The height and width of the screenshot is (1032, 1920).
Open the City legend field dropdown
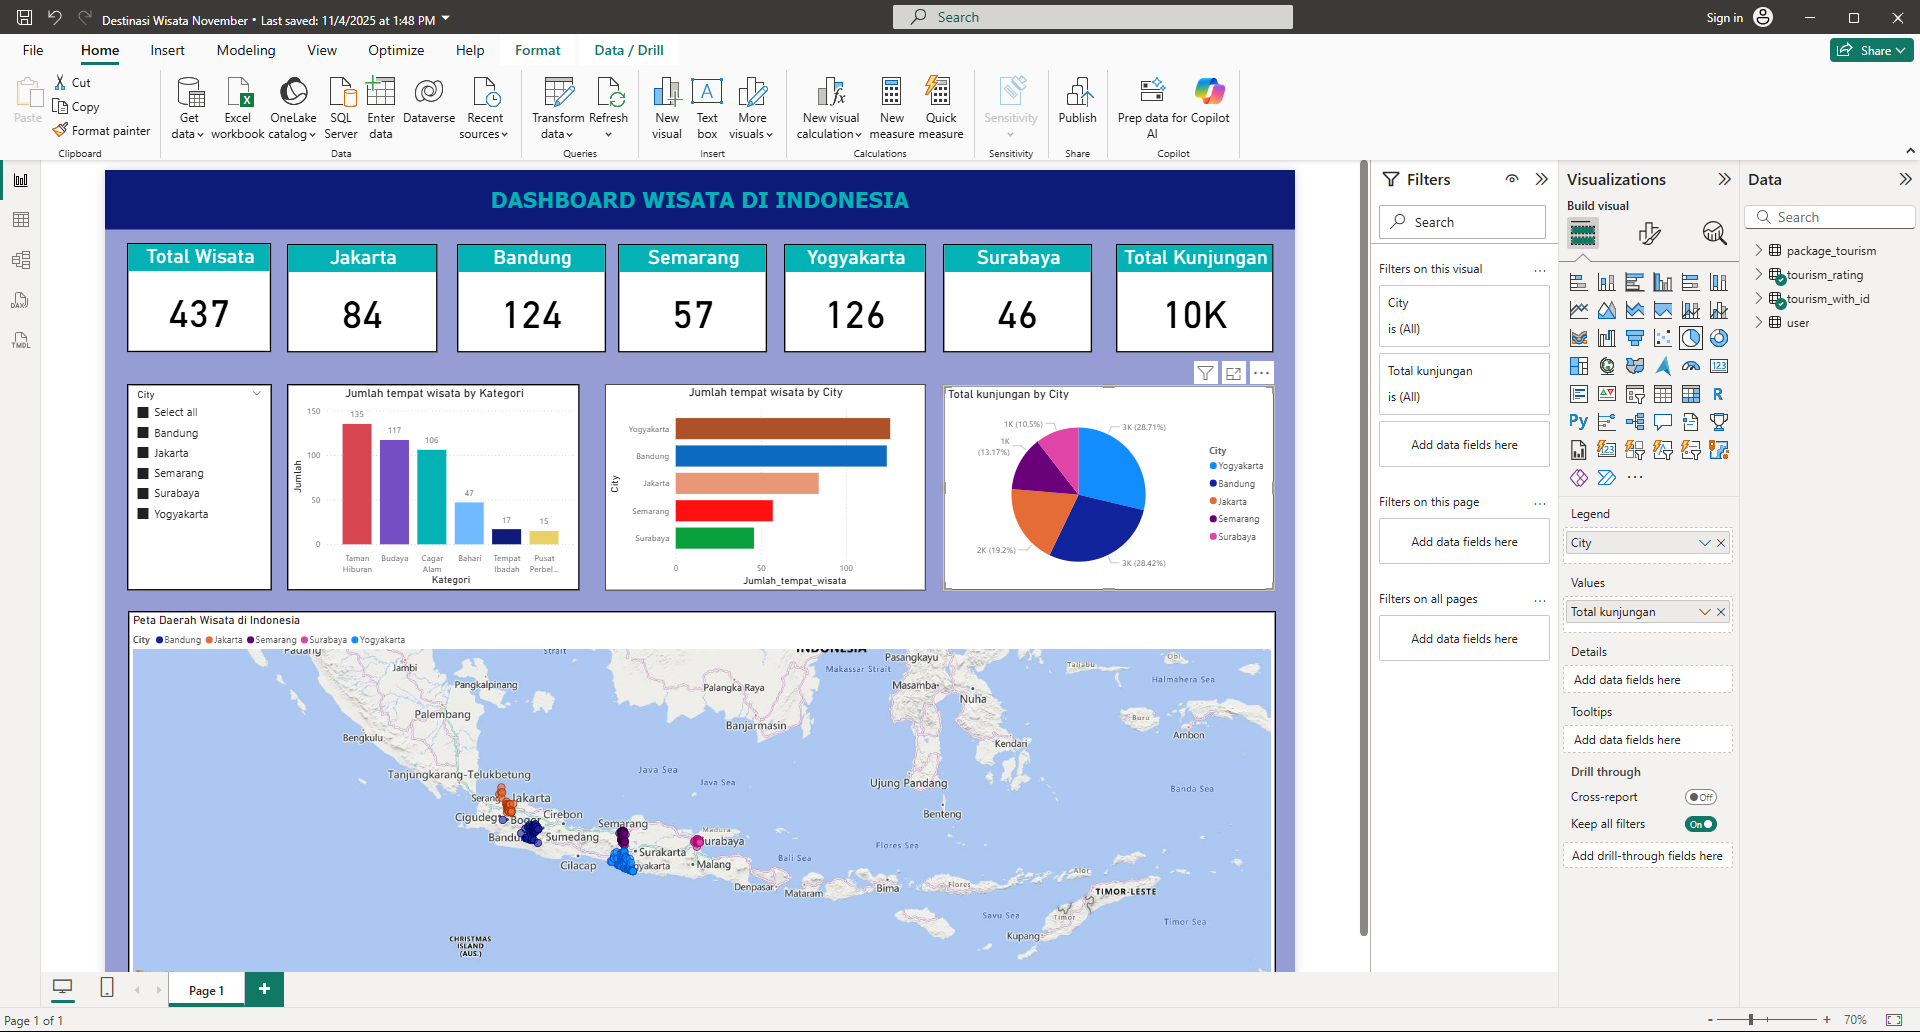(1705, 542)
